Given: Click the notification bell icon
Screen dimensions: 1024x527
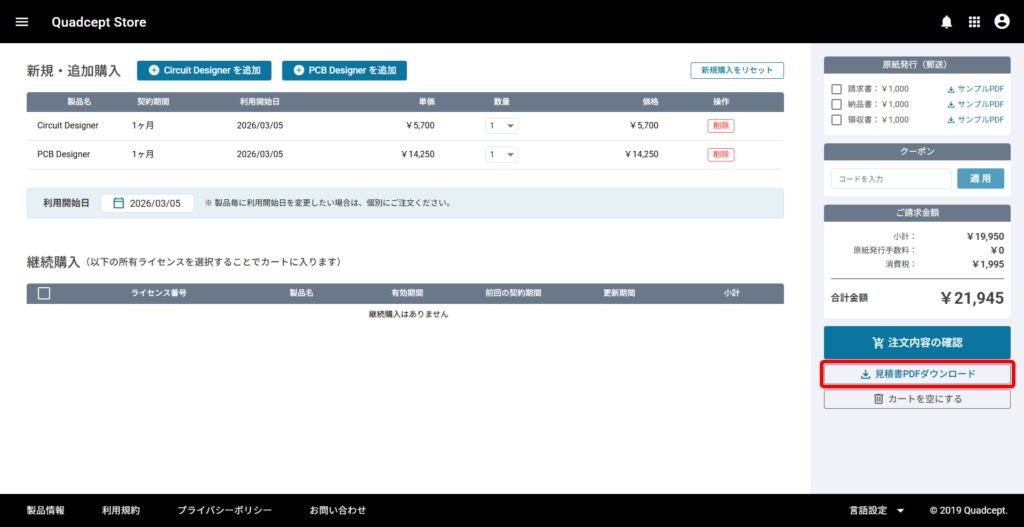Looking at the screenshot, I should [x=947, y=22].
